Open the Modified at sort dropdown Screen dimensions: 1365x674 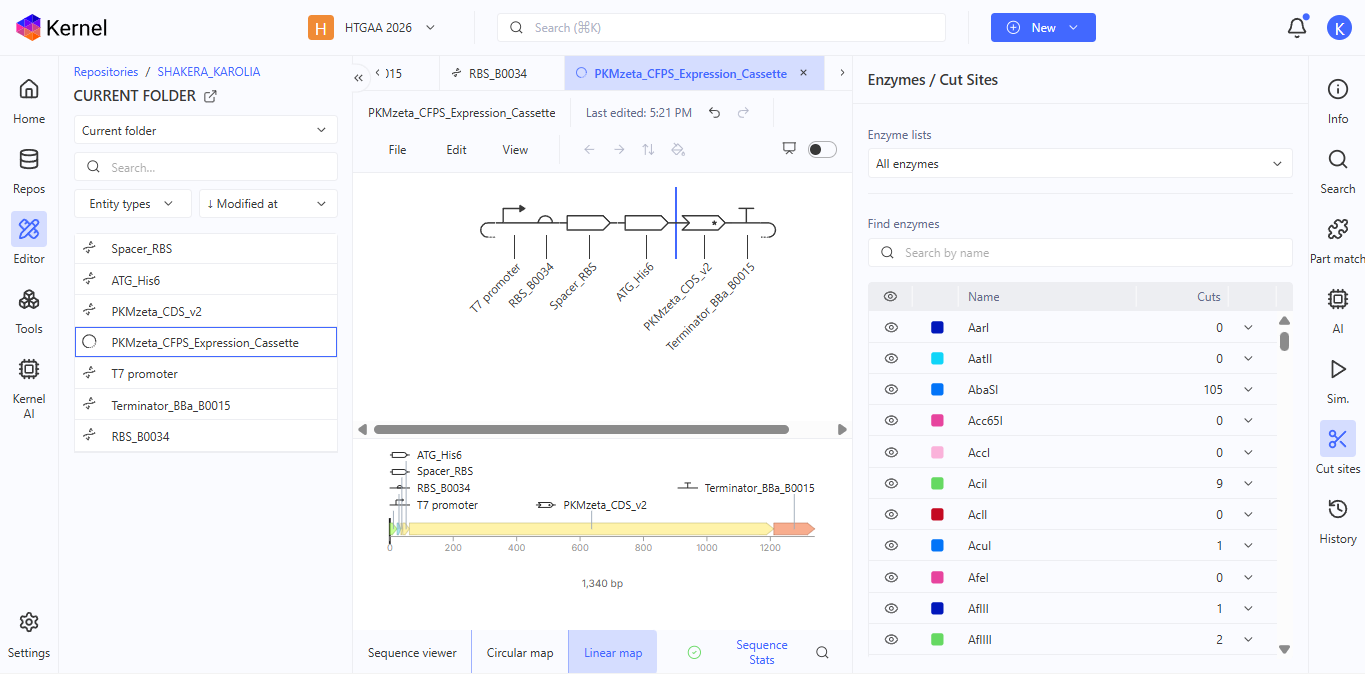[x=268, y=204]
